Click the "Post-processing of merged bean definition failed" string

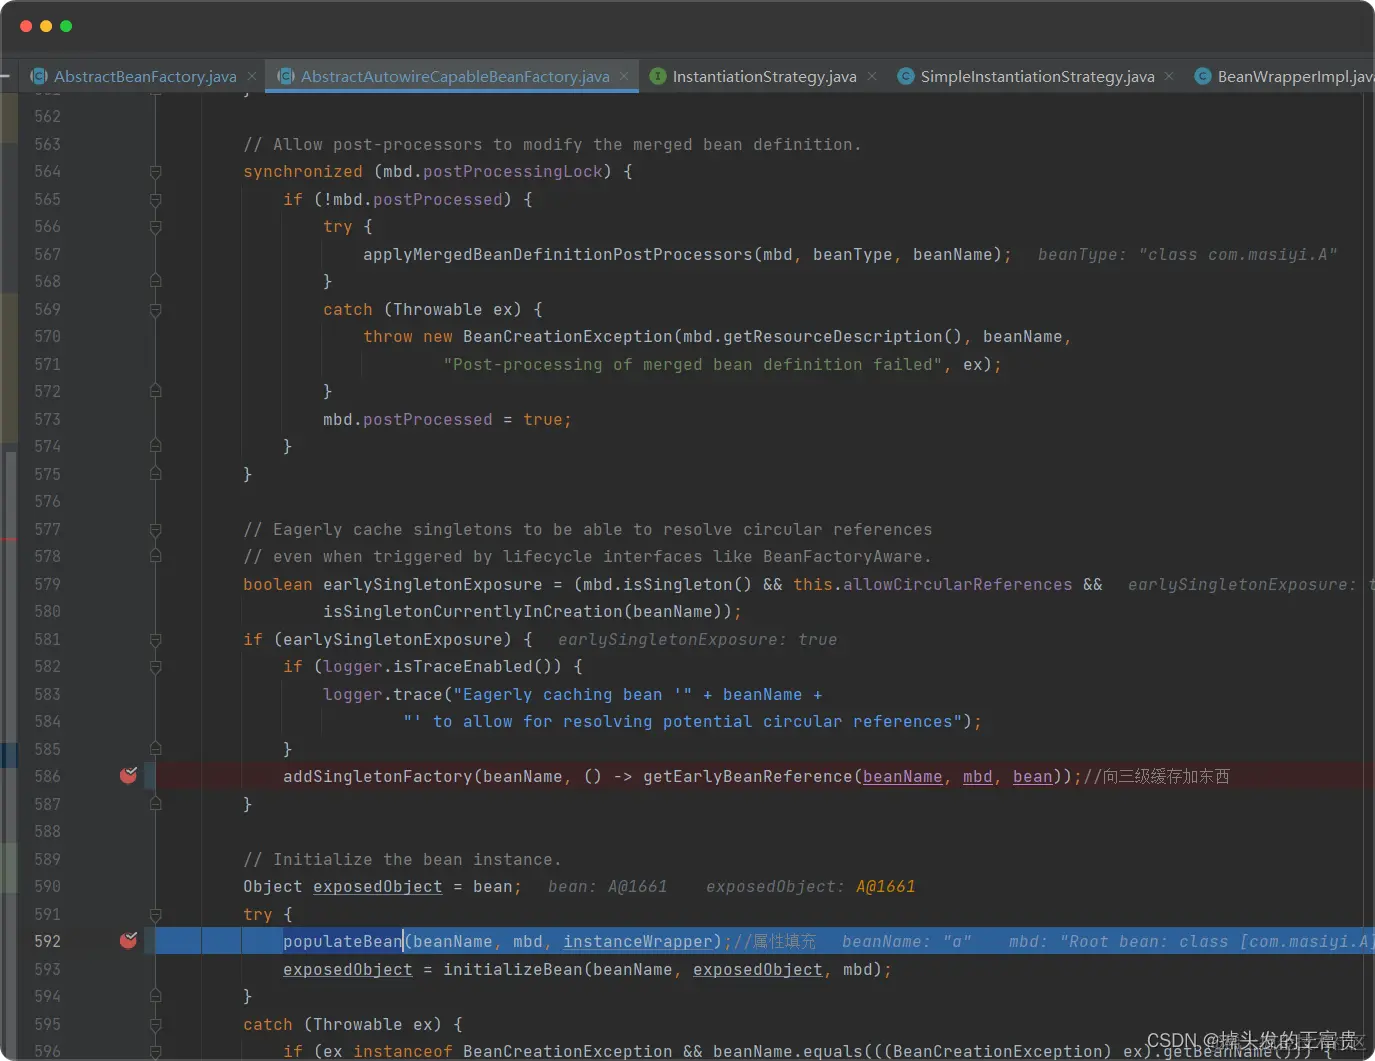(x=692, y=365)
